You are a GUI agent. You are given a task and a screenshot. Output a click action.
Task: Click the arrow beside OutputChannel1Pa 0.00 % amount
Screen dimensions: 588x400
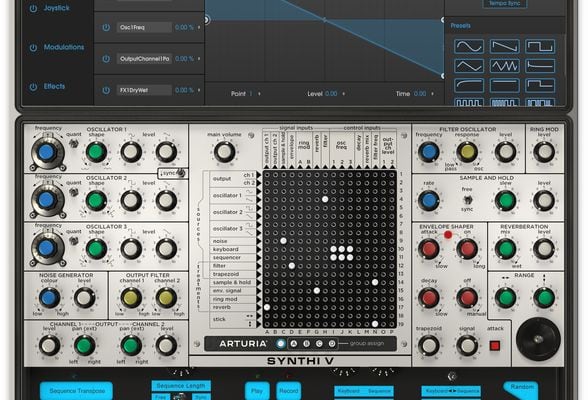pos(199,59)
